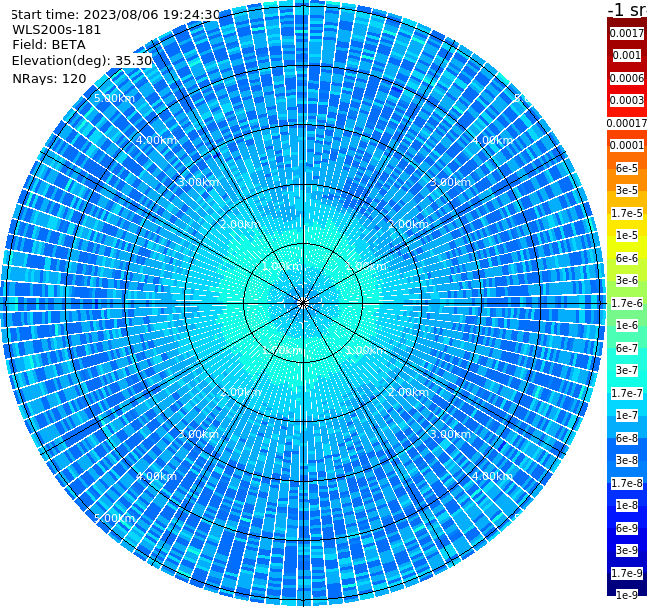The width and height of the screenshot is (647, 607).
Task: Select the upper-left 2.00km range label
Action: [241, 224]
